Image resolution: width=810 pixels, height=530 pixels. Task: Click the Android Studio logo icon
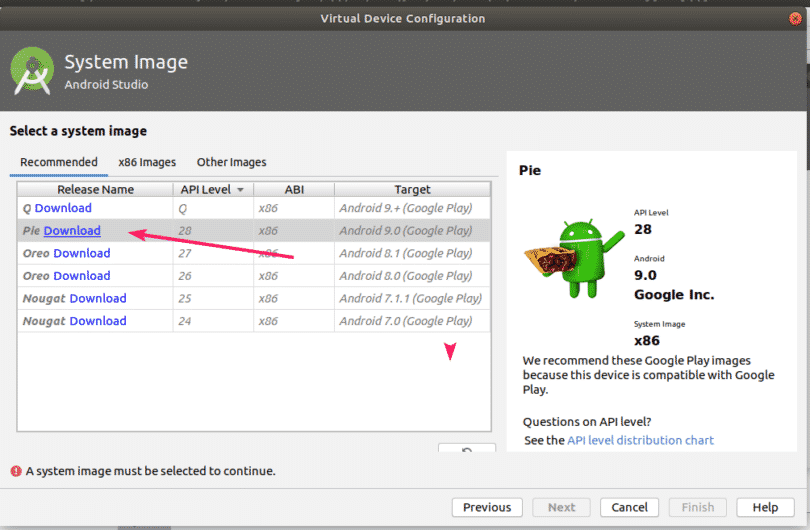pyautogui.click(x=32, y=71)
